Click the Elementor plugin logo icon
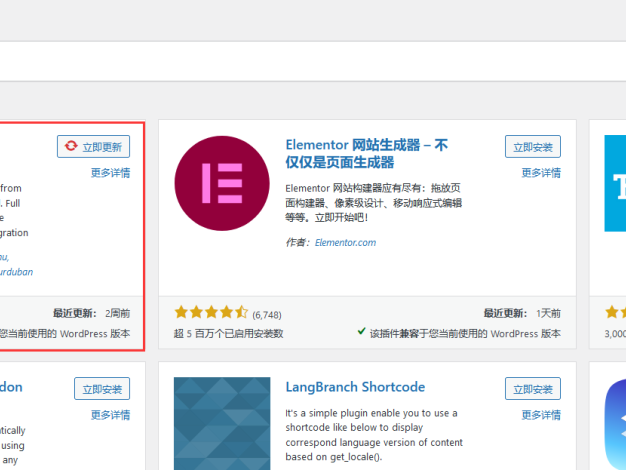This screenshot has width=626, height=470. pyautogui.click(x=222, y=184)
